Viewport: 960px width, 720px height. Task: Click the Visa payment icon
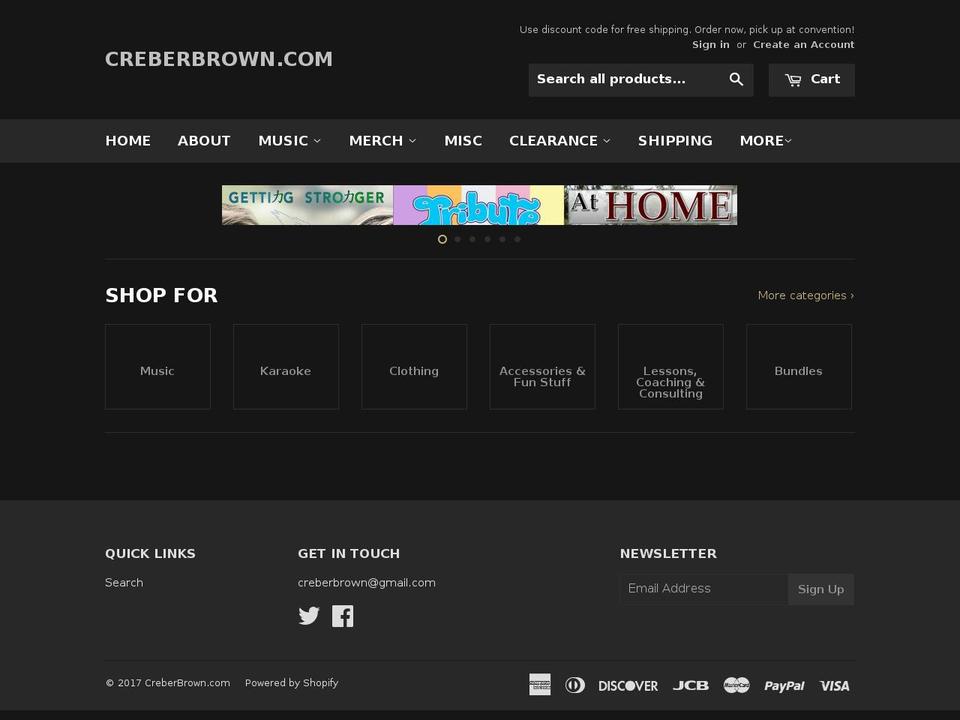834,686
